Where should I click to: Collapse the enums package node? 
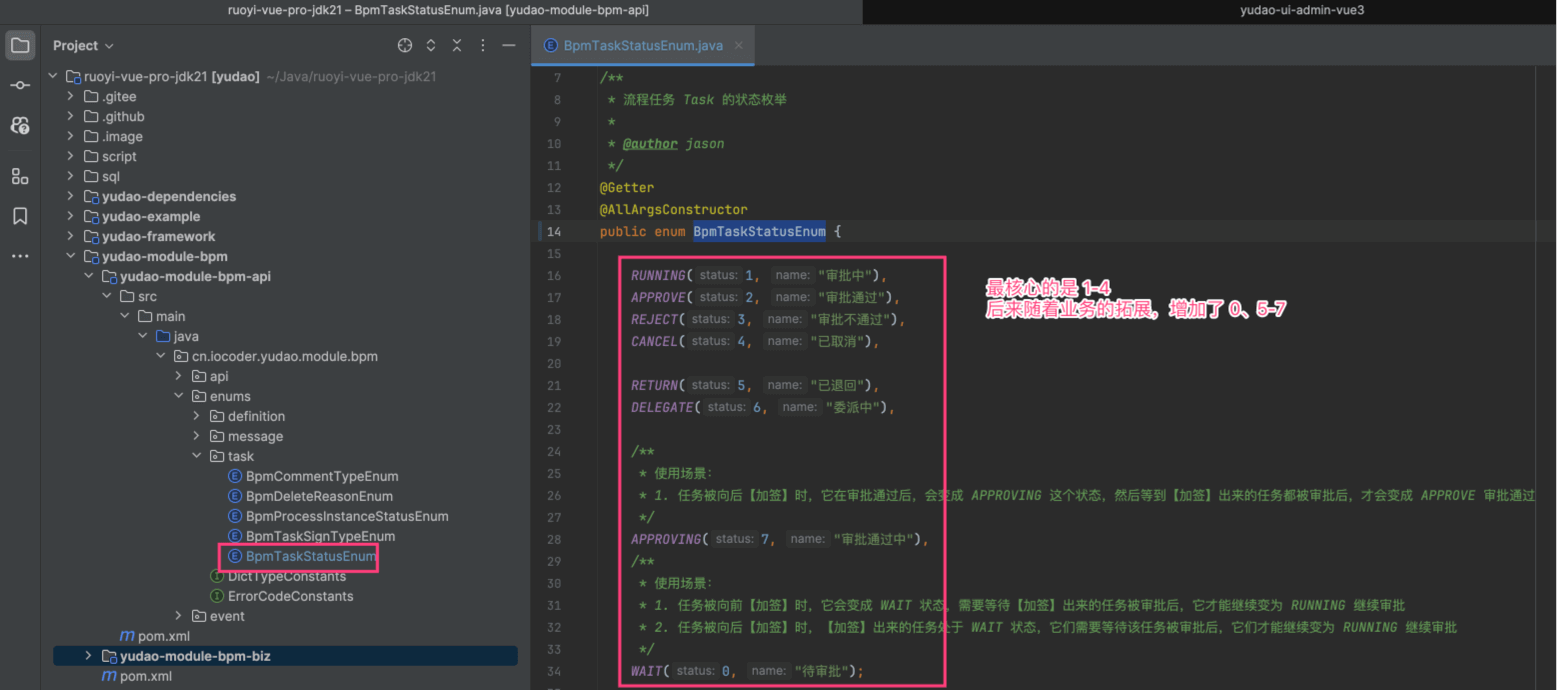178,396
